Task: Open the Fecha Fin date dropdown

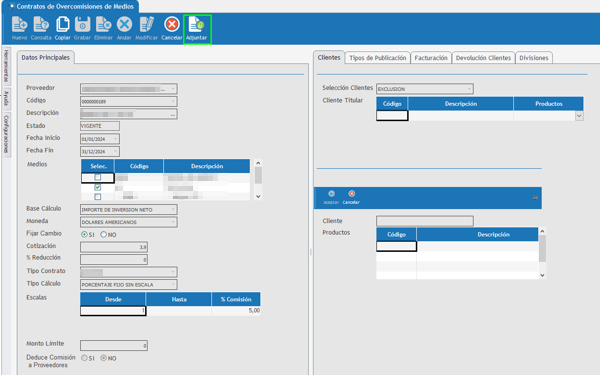Action: 115,151
